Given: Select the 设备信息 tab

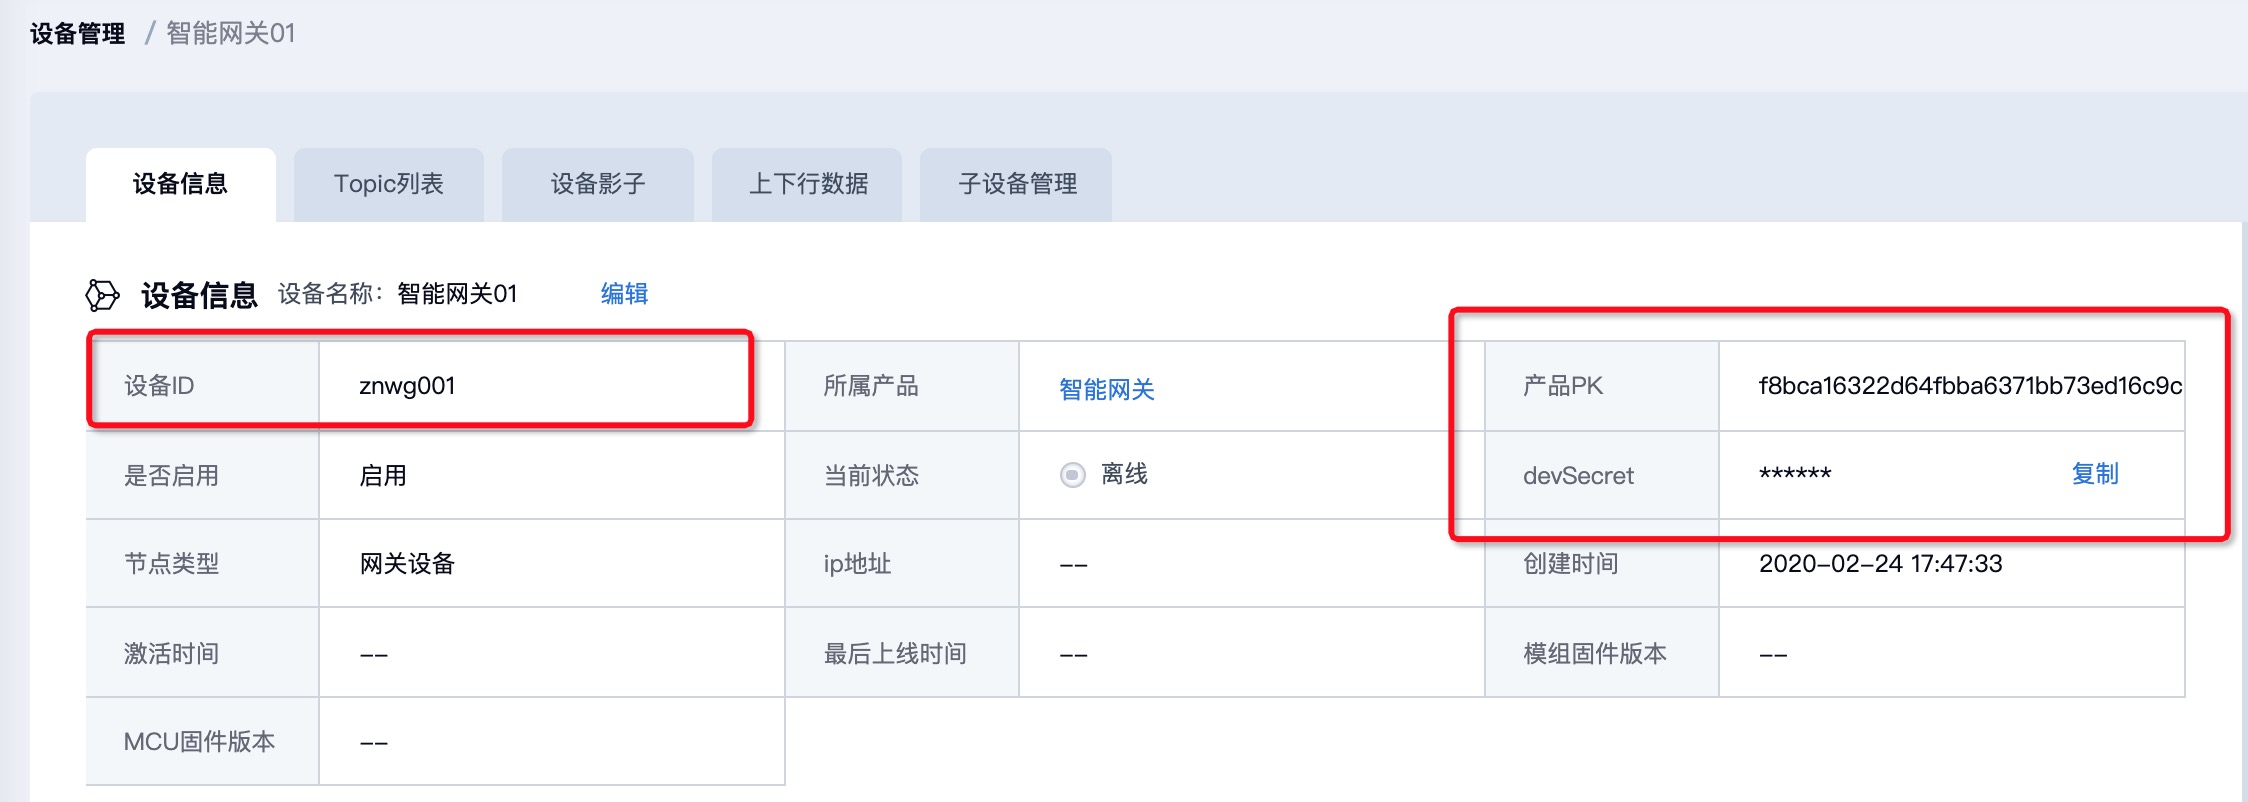Looking at the screenshot, I should 180,184.
